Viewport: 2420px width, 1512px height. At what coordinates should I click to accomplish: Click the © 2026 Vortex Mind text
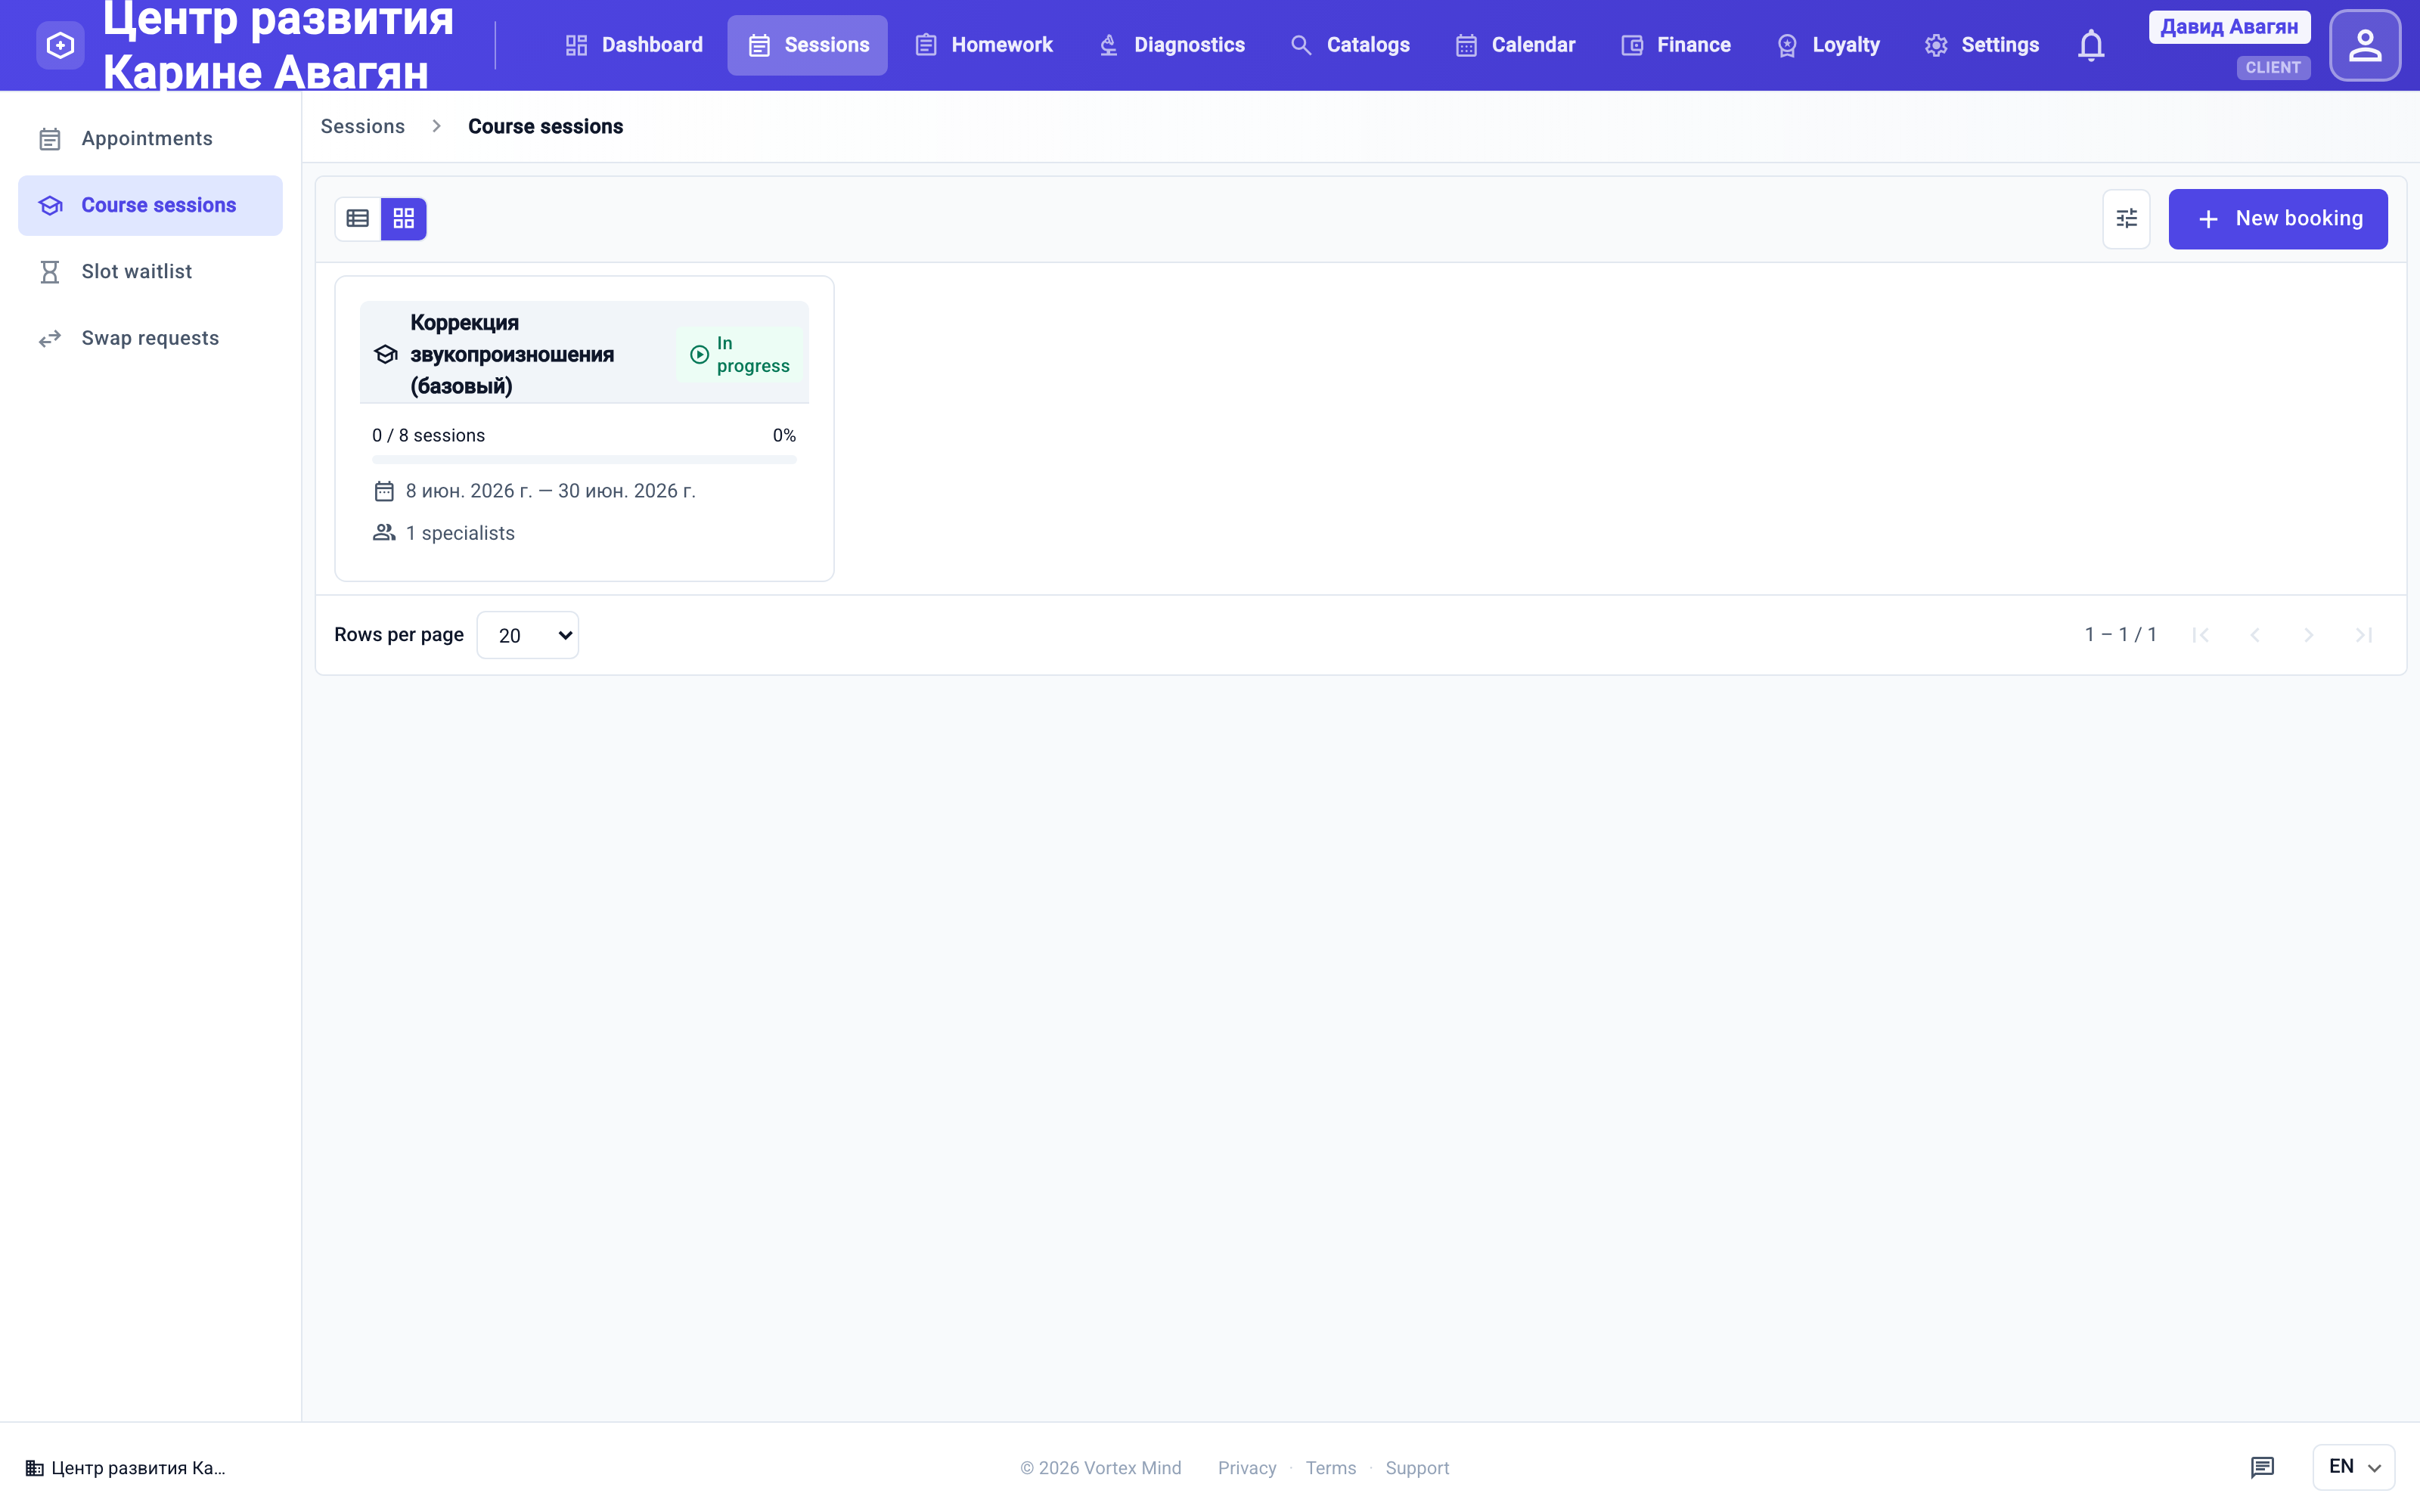coord(1100,1468)
